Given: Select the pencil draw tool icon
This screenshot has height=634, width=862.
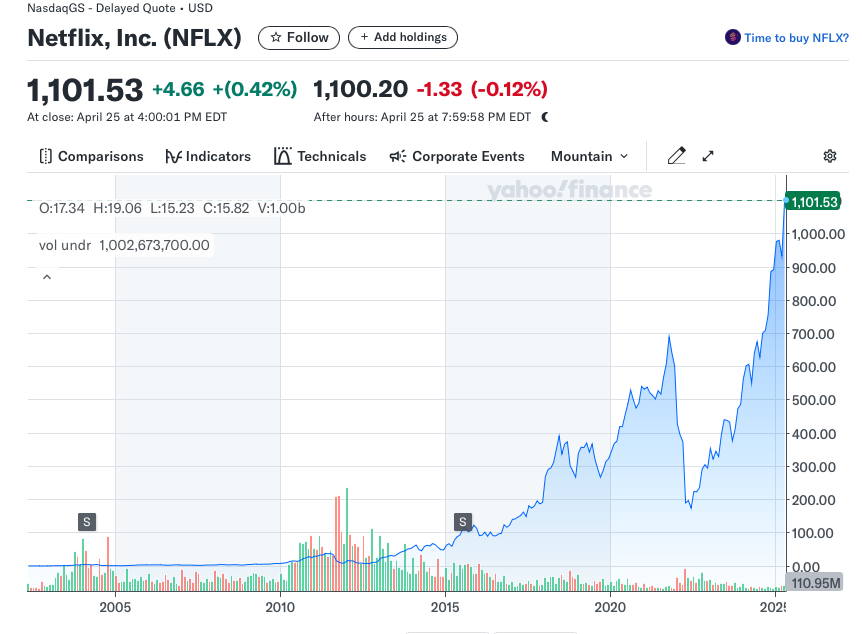Looking at the screenshot, I should tap(676, 156).
